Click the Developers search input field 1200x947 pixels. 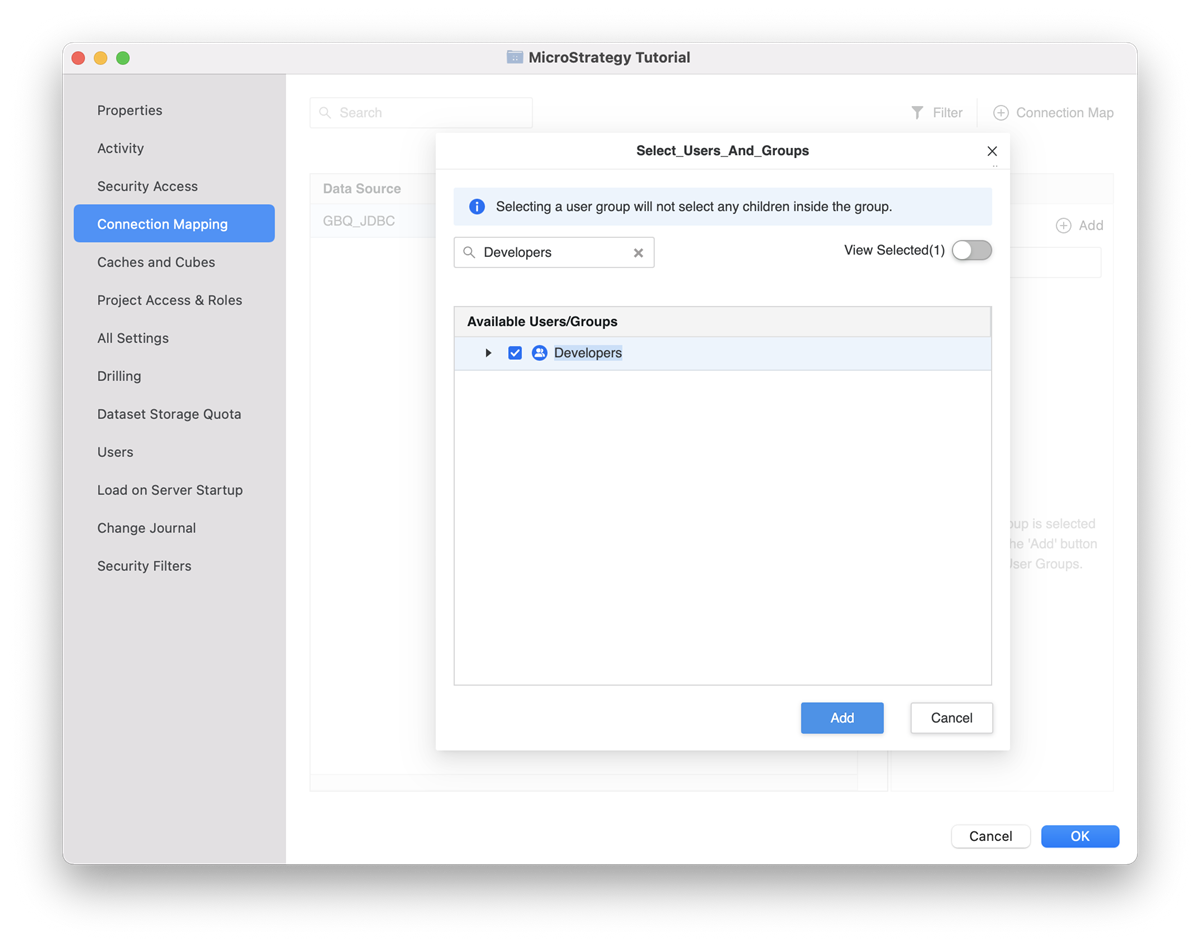click(x=553, y=253)
